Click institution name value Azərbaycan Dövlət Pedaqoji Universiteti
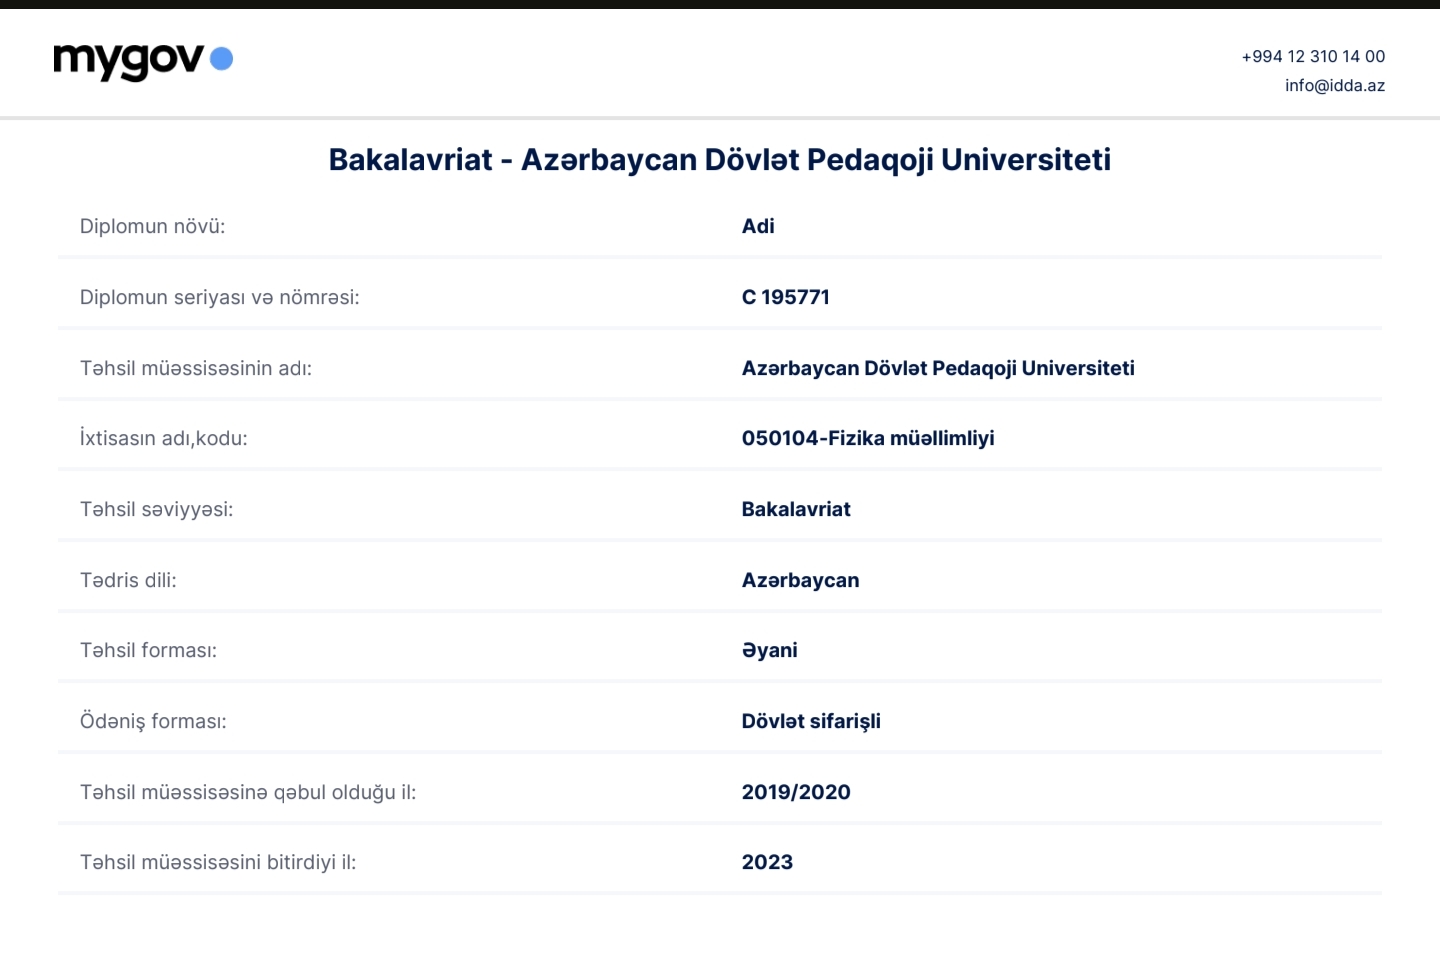 pos(937,368)
